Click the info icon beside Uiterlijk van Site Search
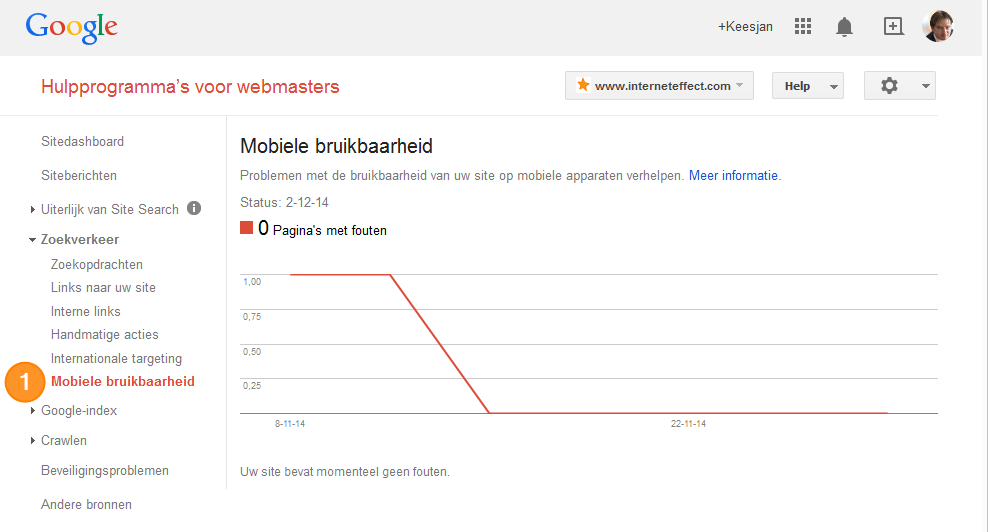The image size is (988, 532). pos(194,208)
